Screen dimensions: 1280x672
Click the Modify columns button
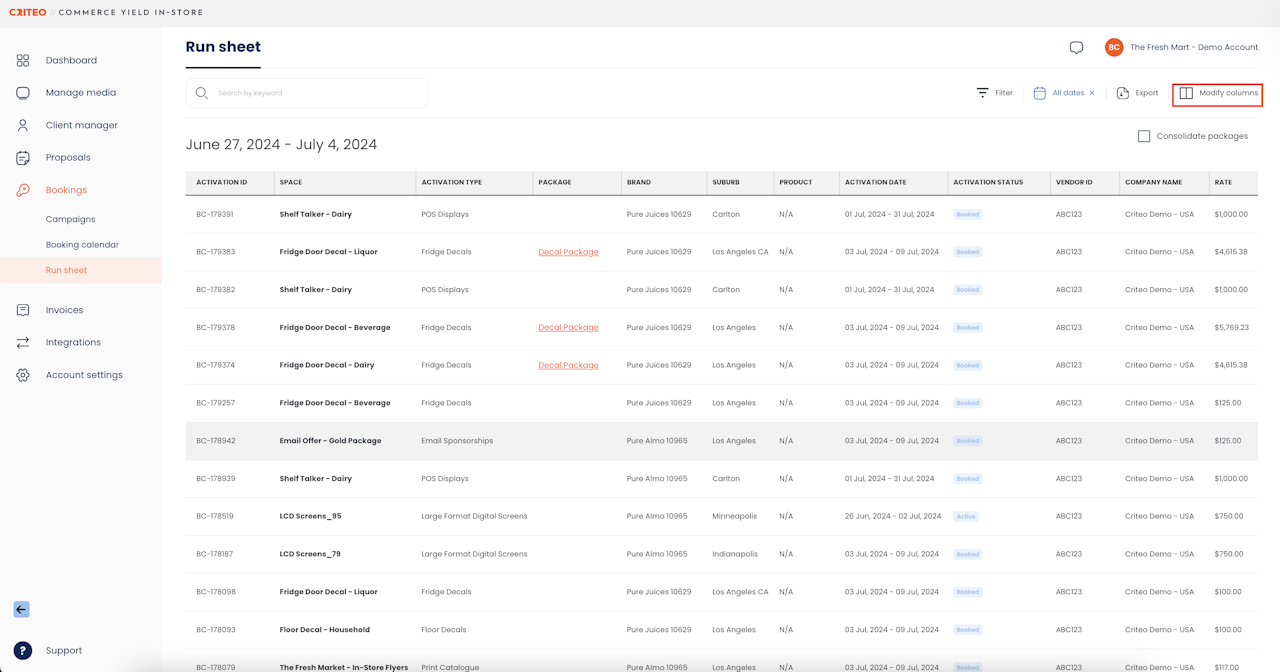(x=1218, y=93)
